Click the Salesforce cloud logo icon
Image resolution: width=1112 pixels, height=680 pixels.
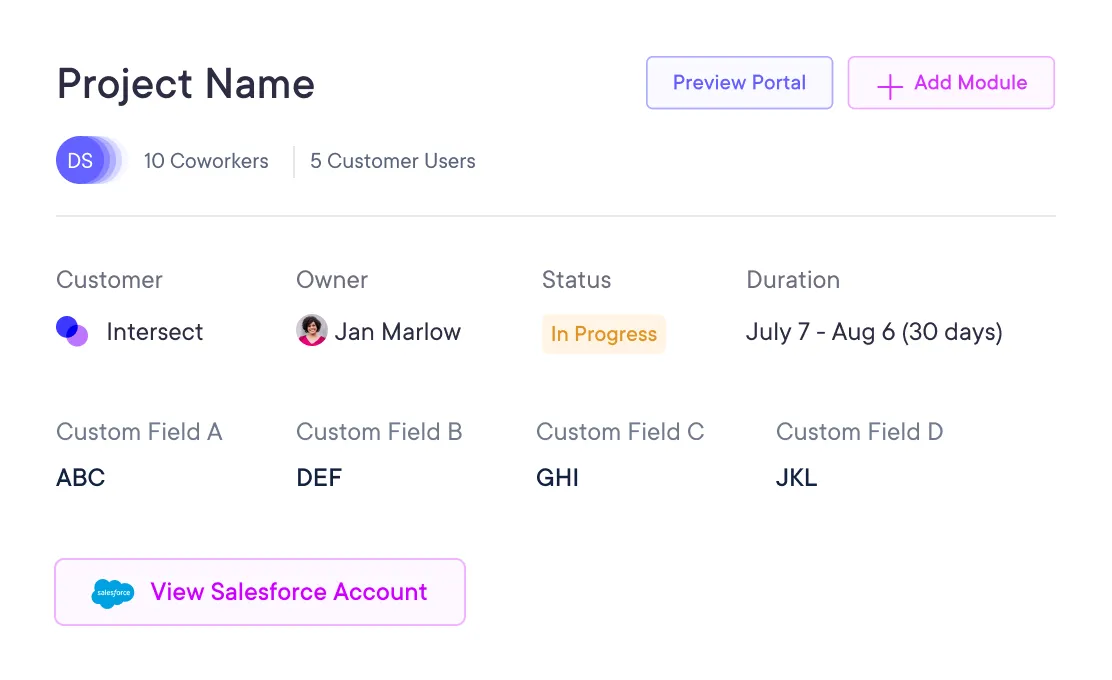tap(112, 593)
